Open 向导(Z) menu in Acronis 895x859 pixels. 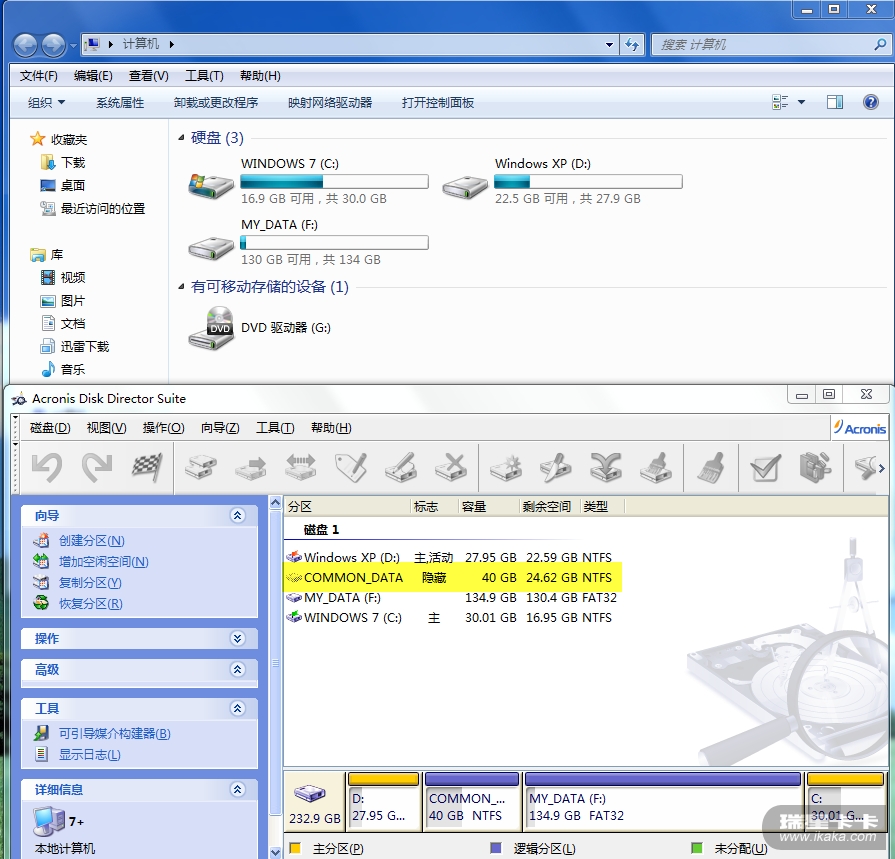coord(220,428)
